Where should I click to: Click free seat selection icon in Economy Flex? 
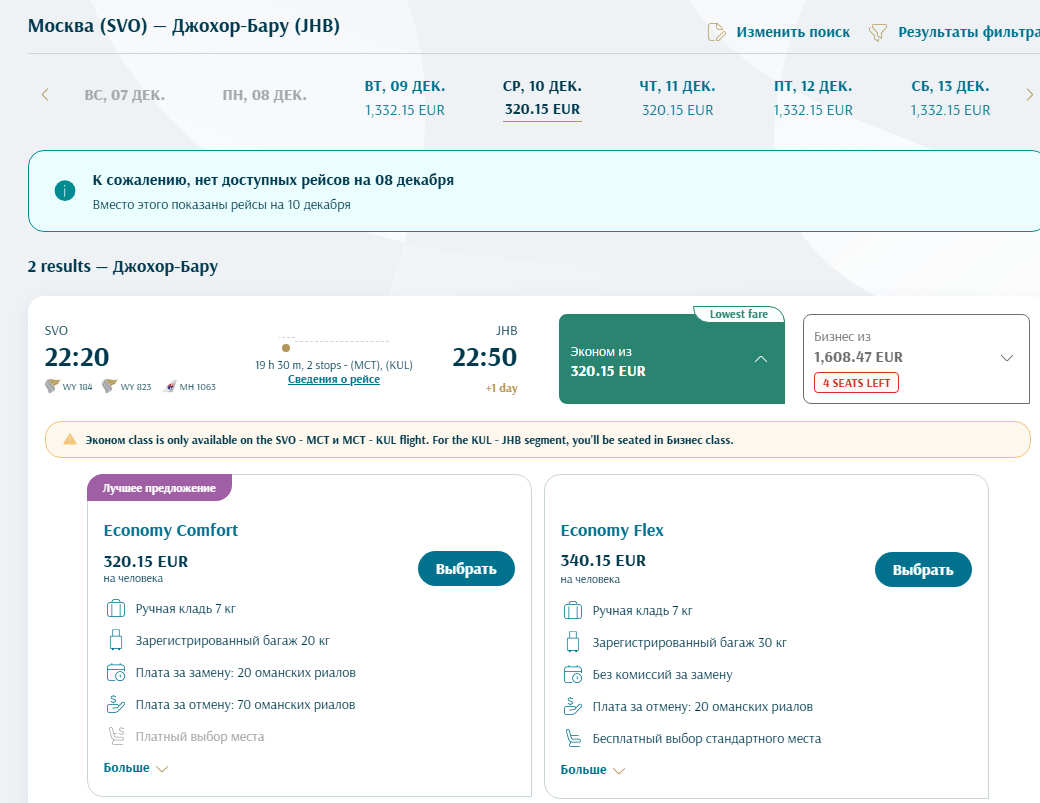(572, 737)
